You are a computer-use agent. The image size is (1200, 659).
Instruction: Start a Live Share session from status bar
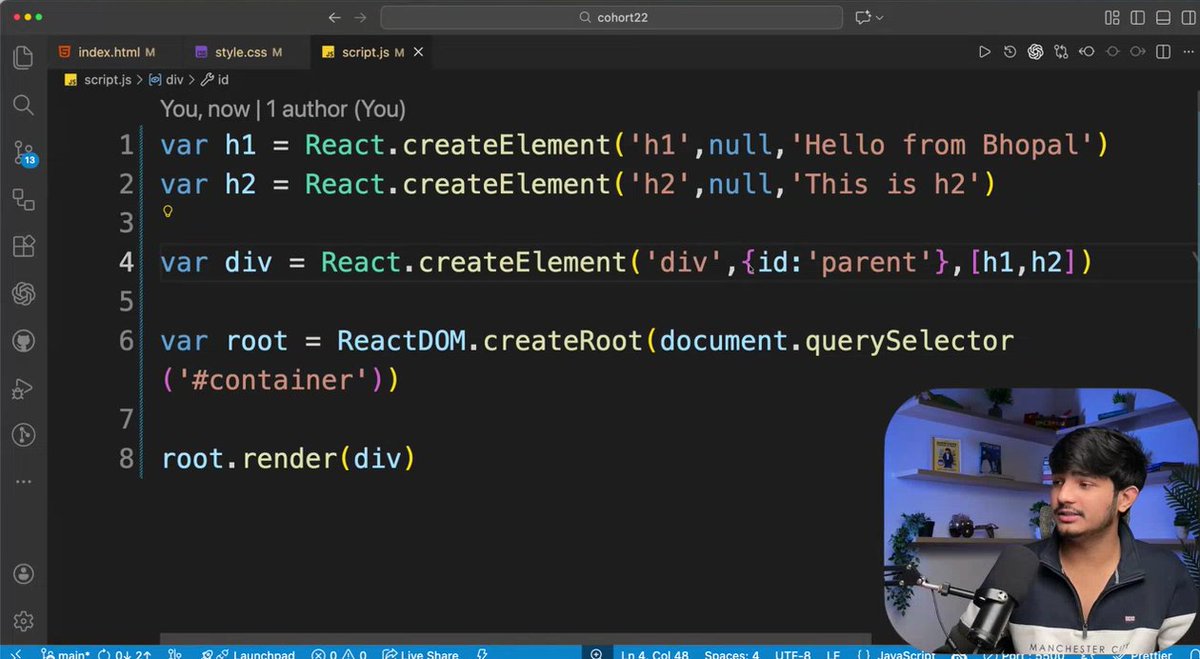[421, 654]
